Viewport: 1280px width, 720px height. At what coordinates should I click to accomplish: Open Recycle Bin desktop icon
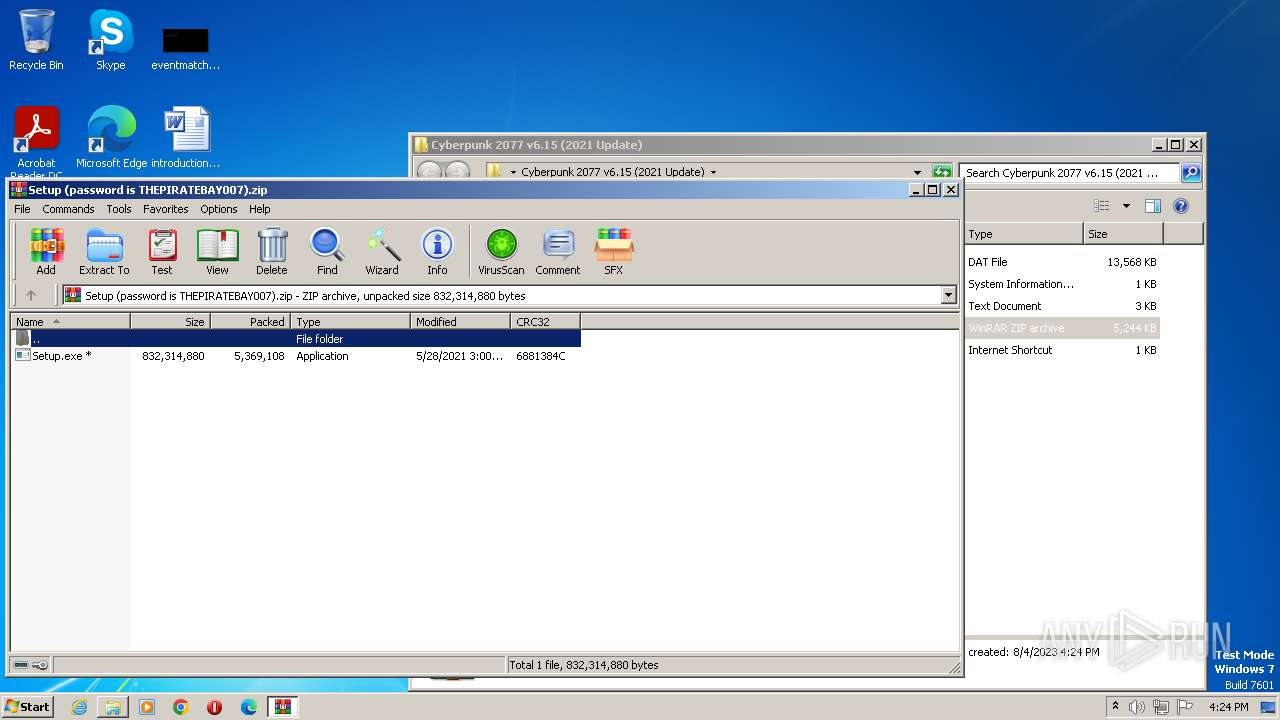36,40
